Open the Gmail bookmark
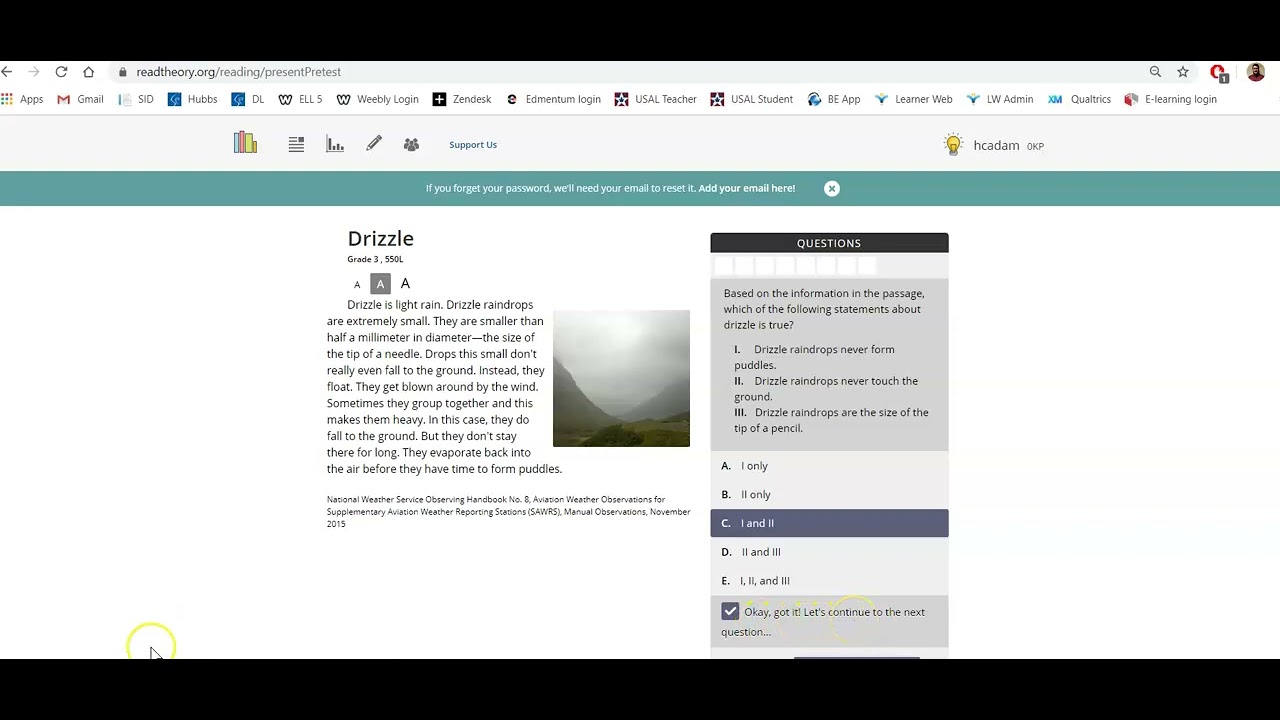 pyautogui.click(x=80, y=99)
